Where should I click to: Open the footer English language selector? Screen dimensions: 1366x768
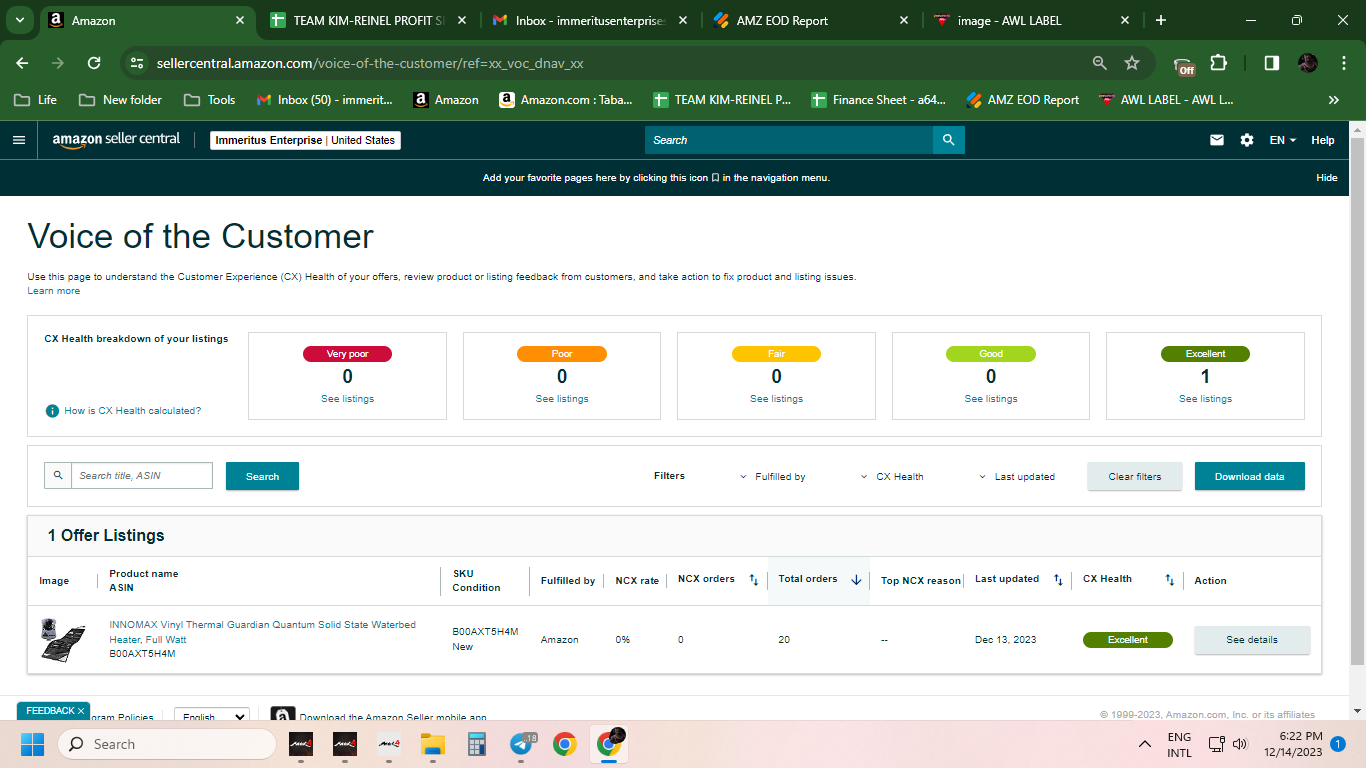211,716
